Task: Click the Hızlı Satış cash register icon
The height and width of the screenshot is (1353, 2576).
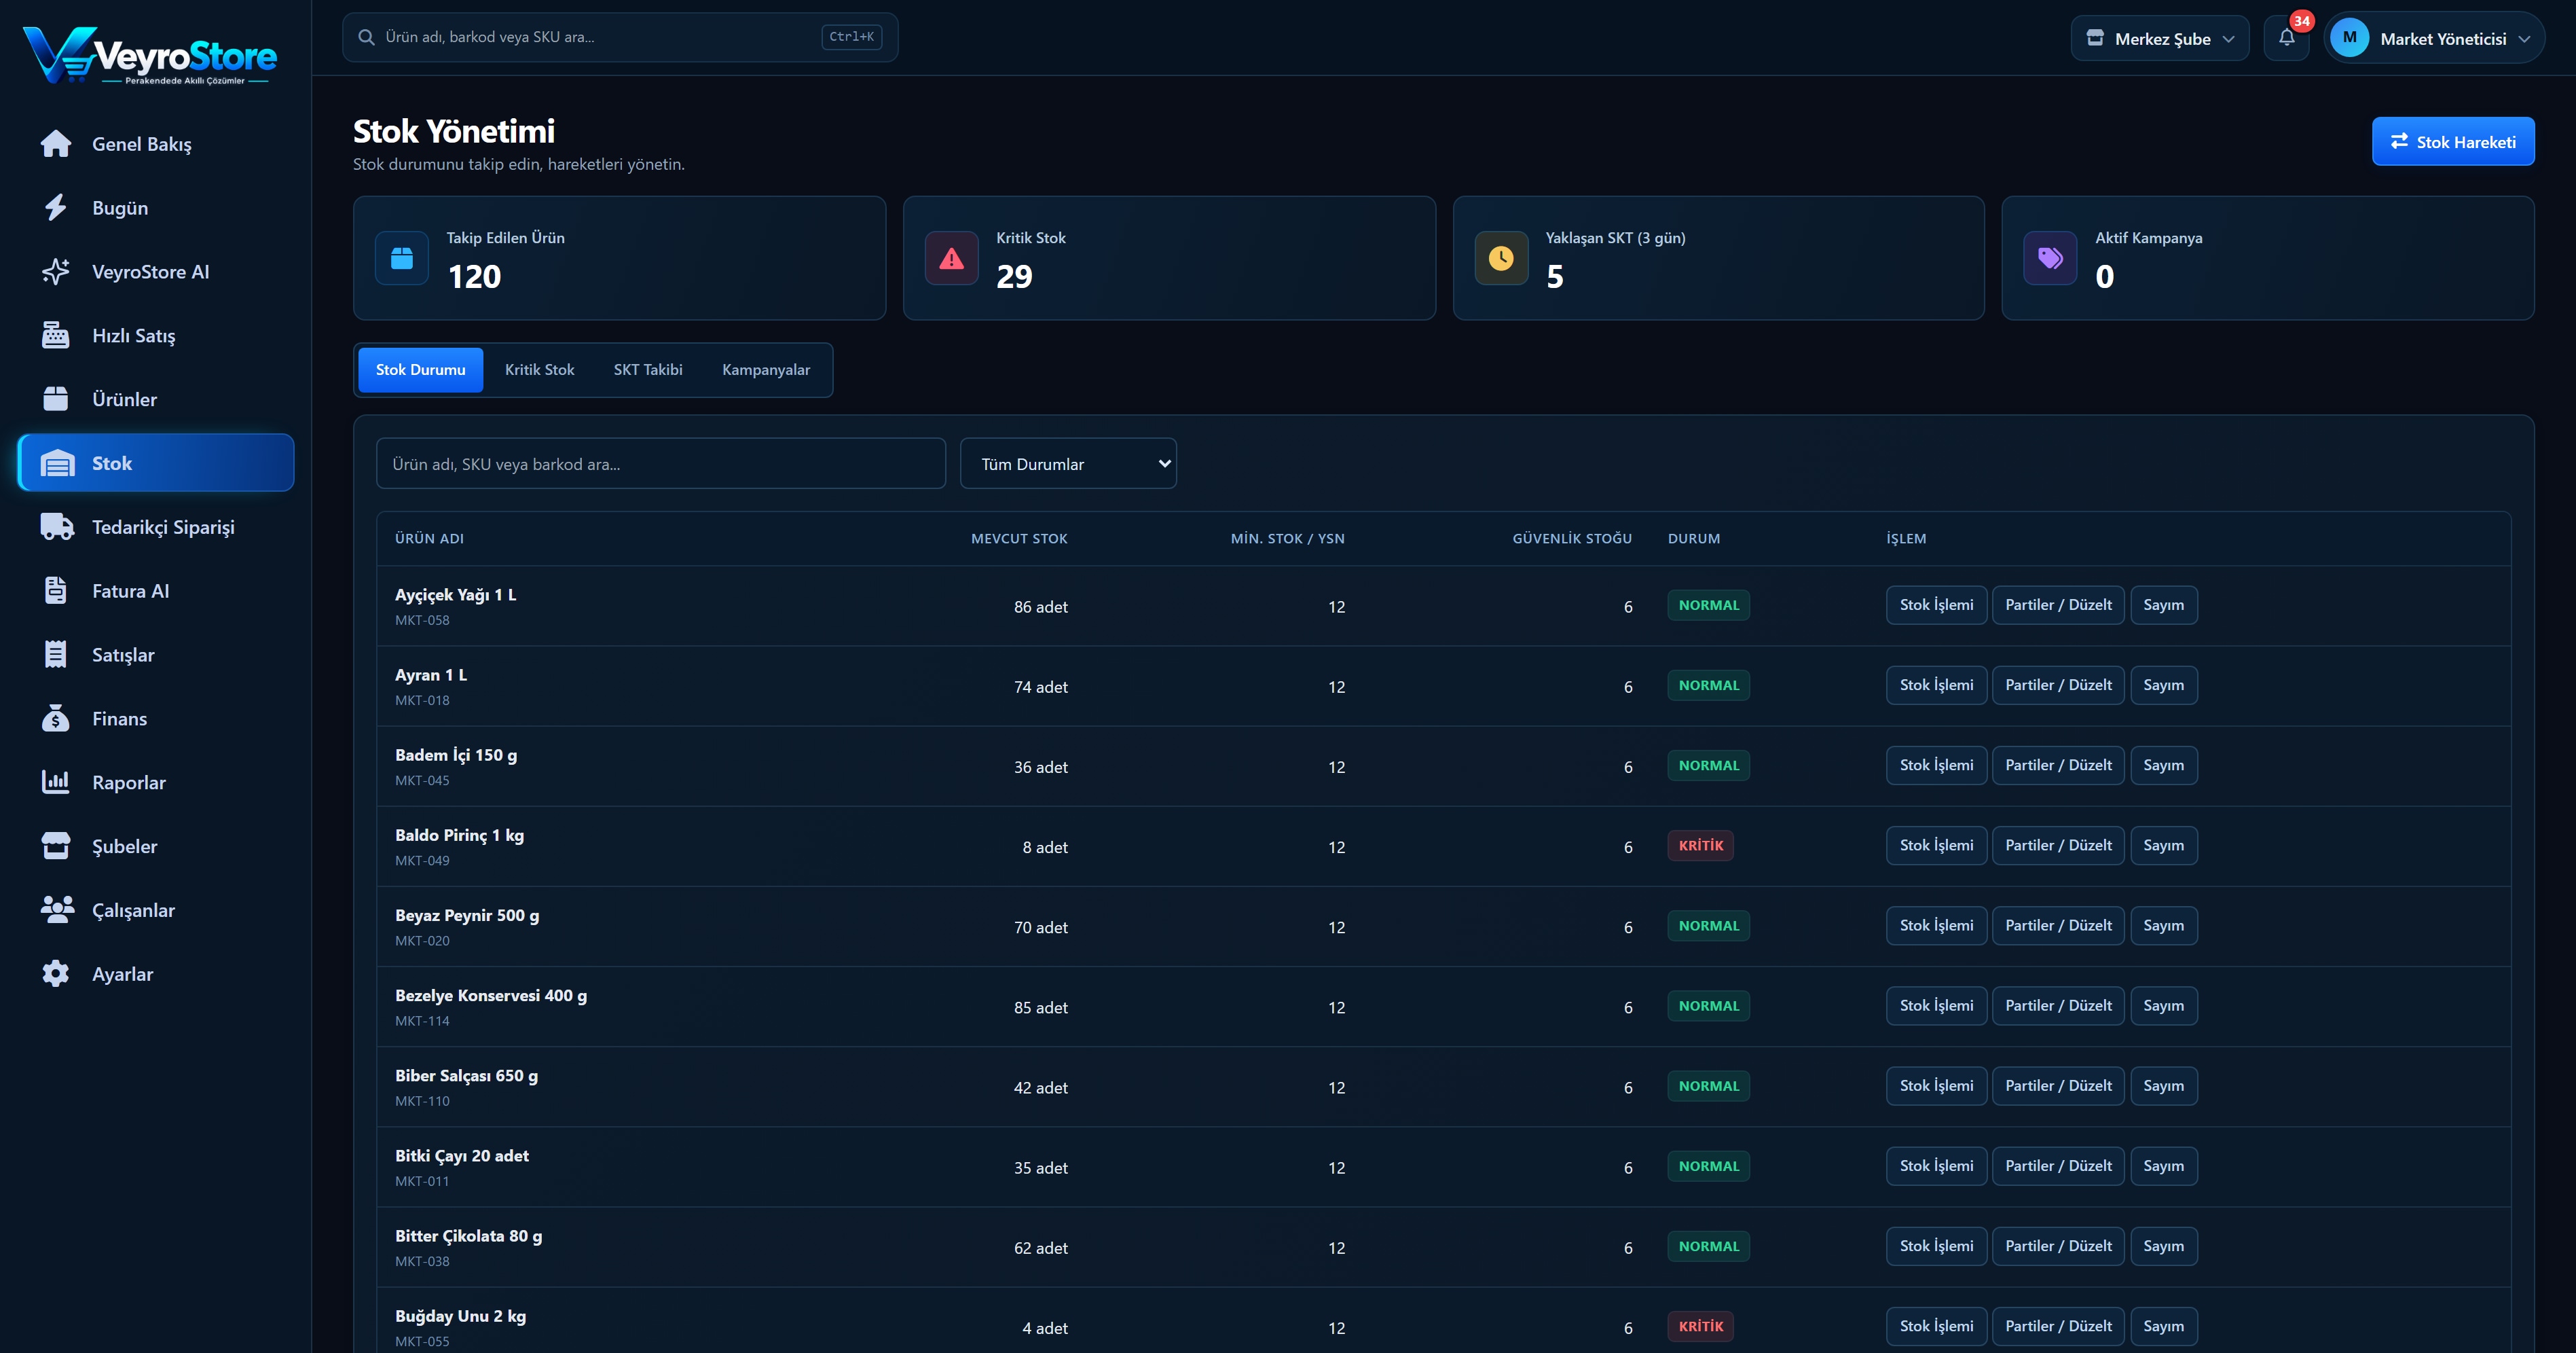Action: 56,336
